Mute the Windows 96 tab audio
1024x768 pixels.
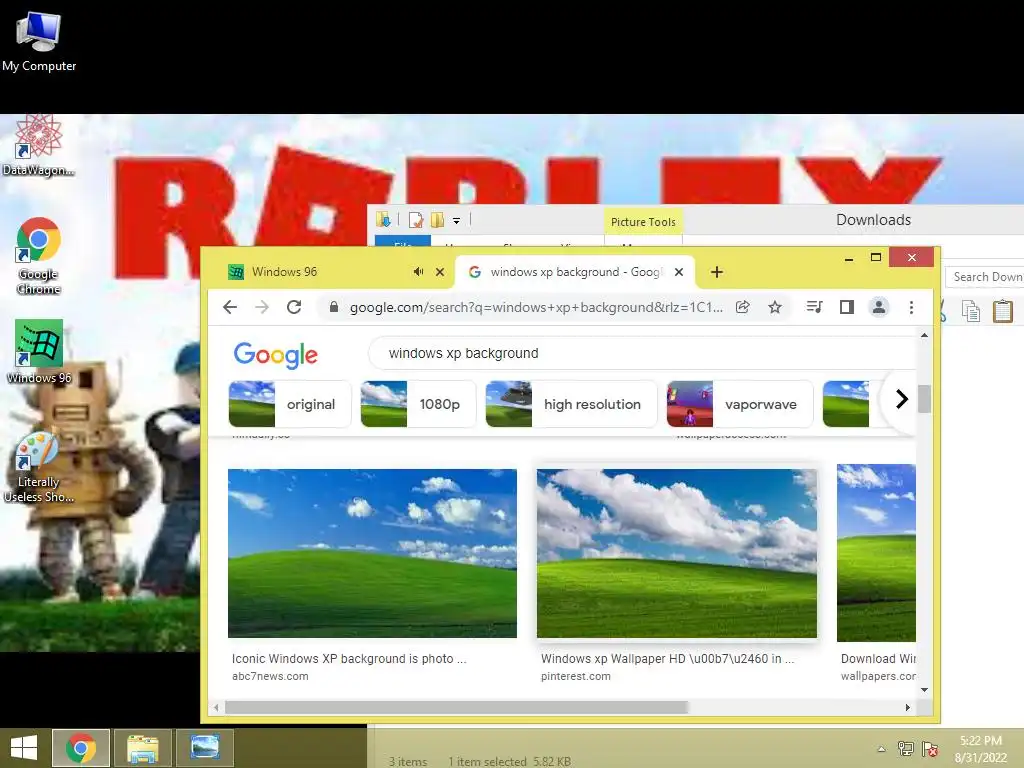point(419,272)
